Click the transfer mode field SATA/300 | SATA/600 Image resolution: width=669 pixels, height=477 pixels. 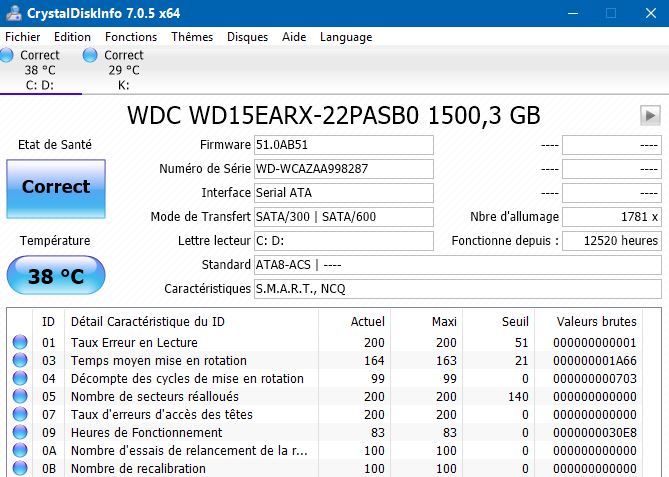[344, 217]
